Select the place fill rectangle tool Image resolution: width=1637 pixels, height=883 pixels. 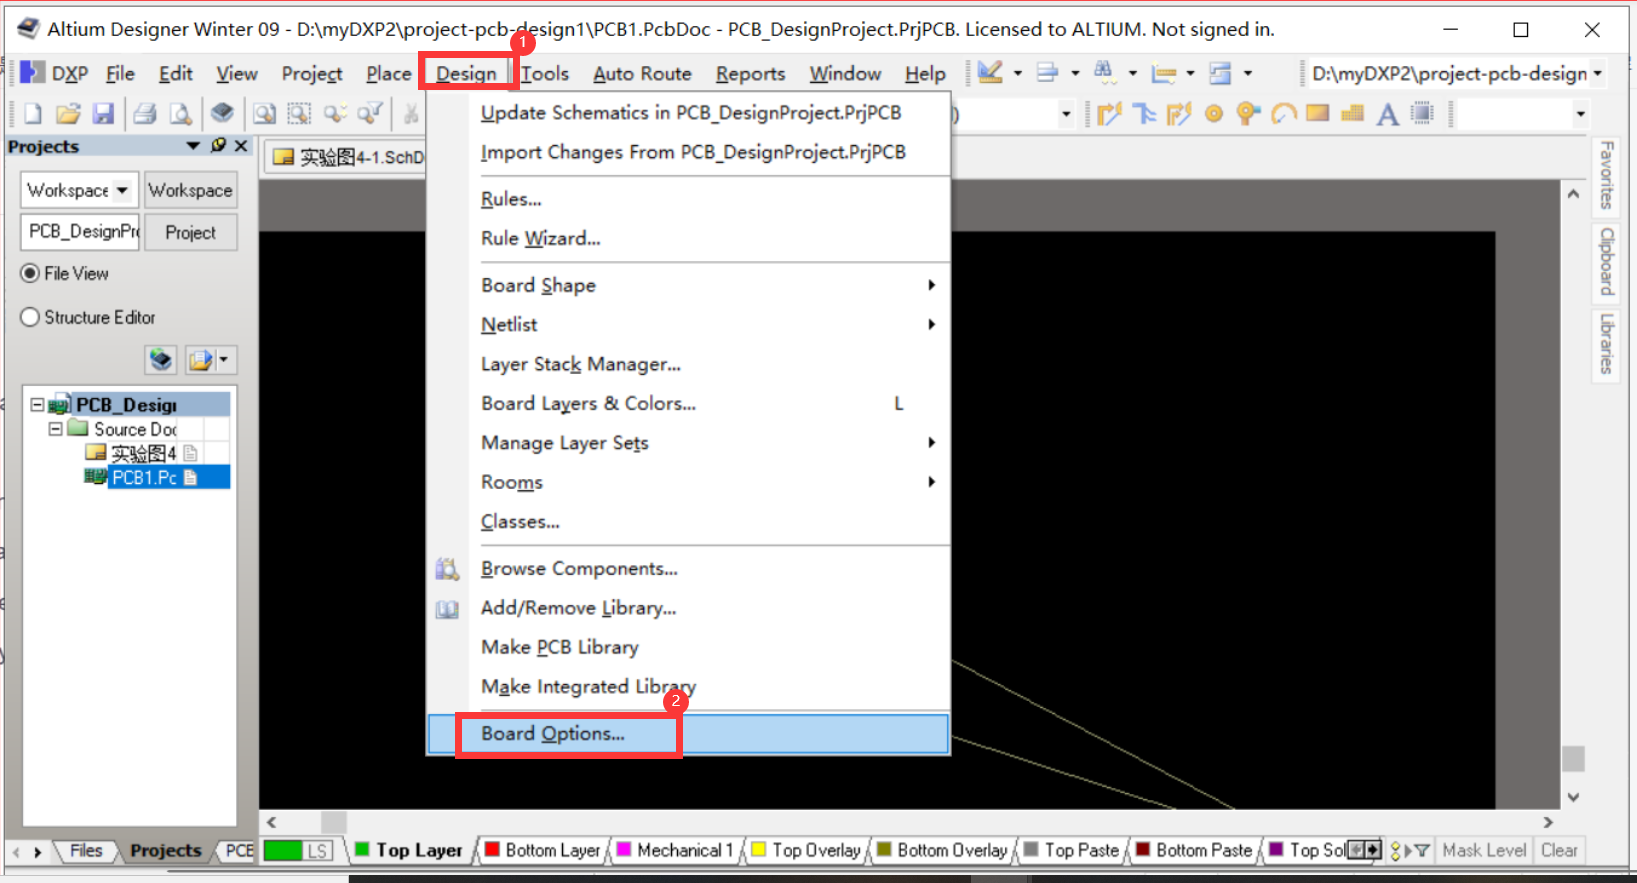pyautogui.click(x=1317, y=113)
